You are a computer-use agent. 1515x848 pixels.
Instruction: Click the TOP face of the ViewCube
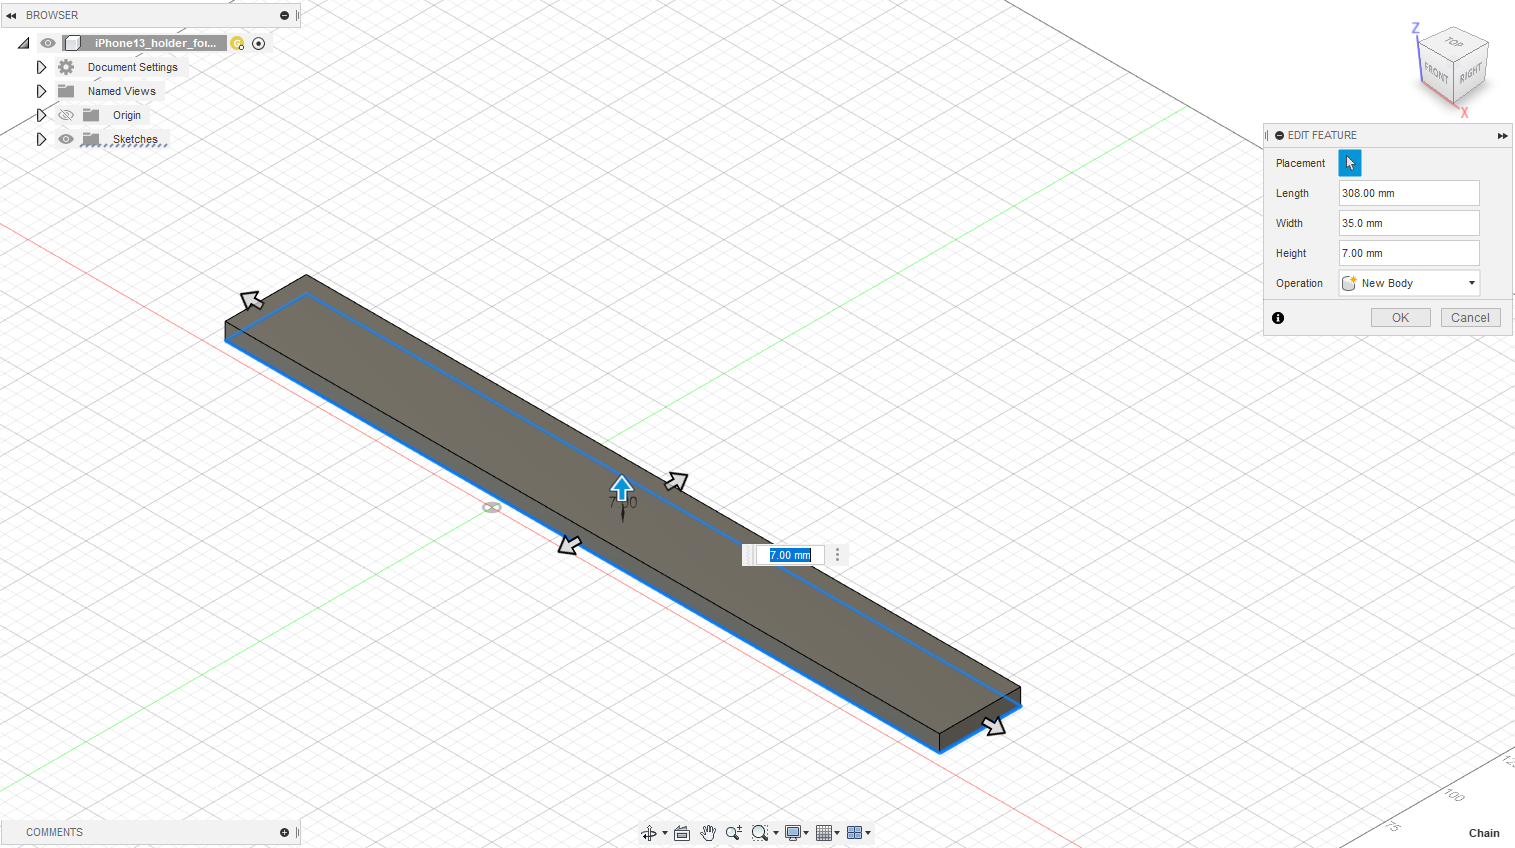coord(1454,43)
